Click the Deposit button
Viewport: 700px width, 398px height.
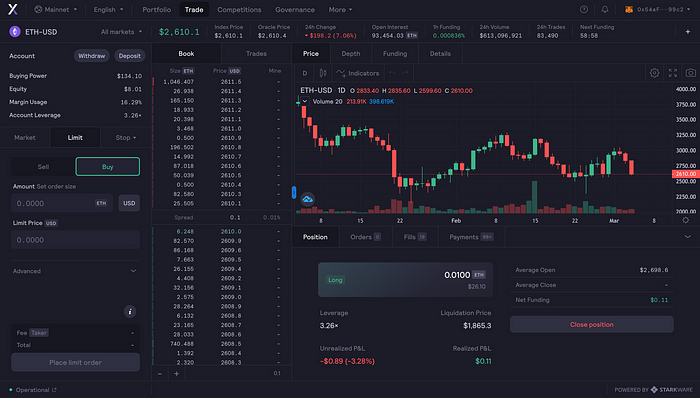point(129,56)
